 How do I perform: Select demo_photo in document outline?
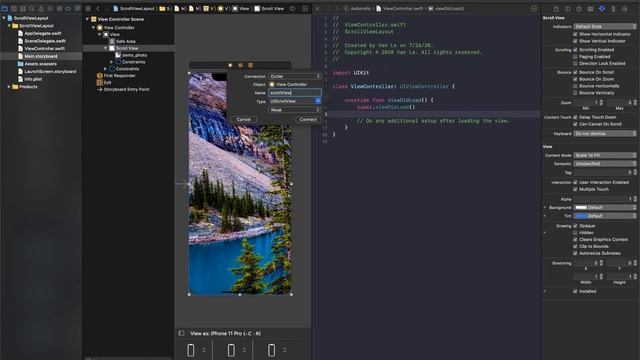134,55
